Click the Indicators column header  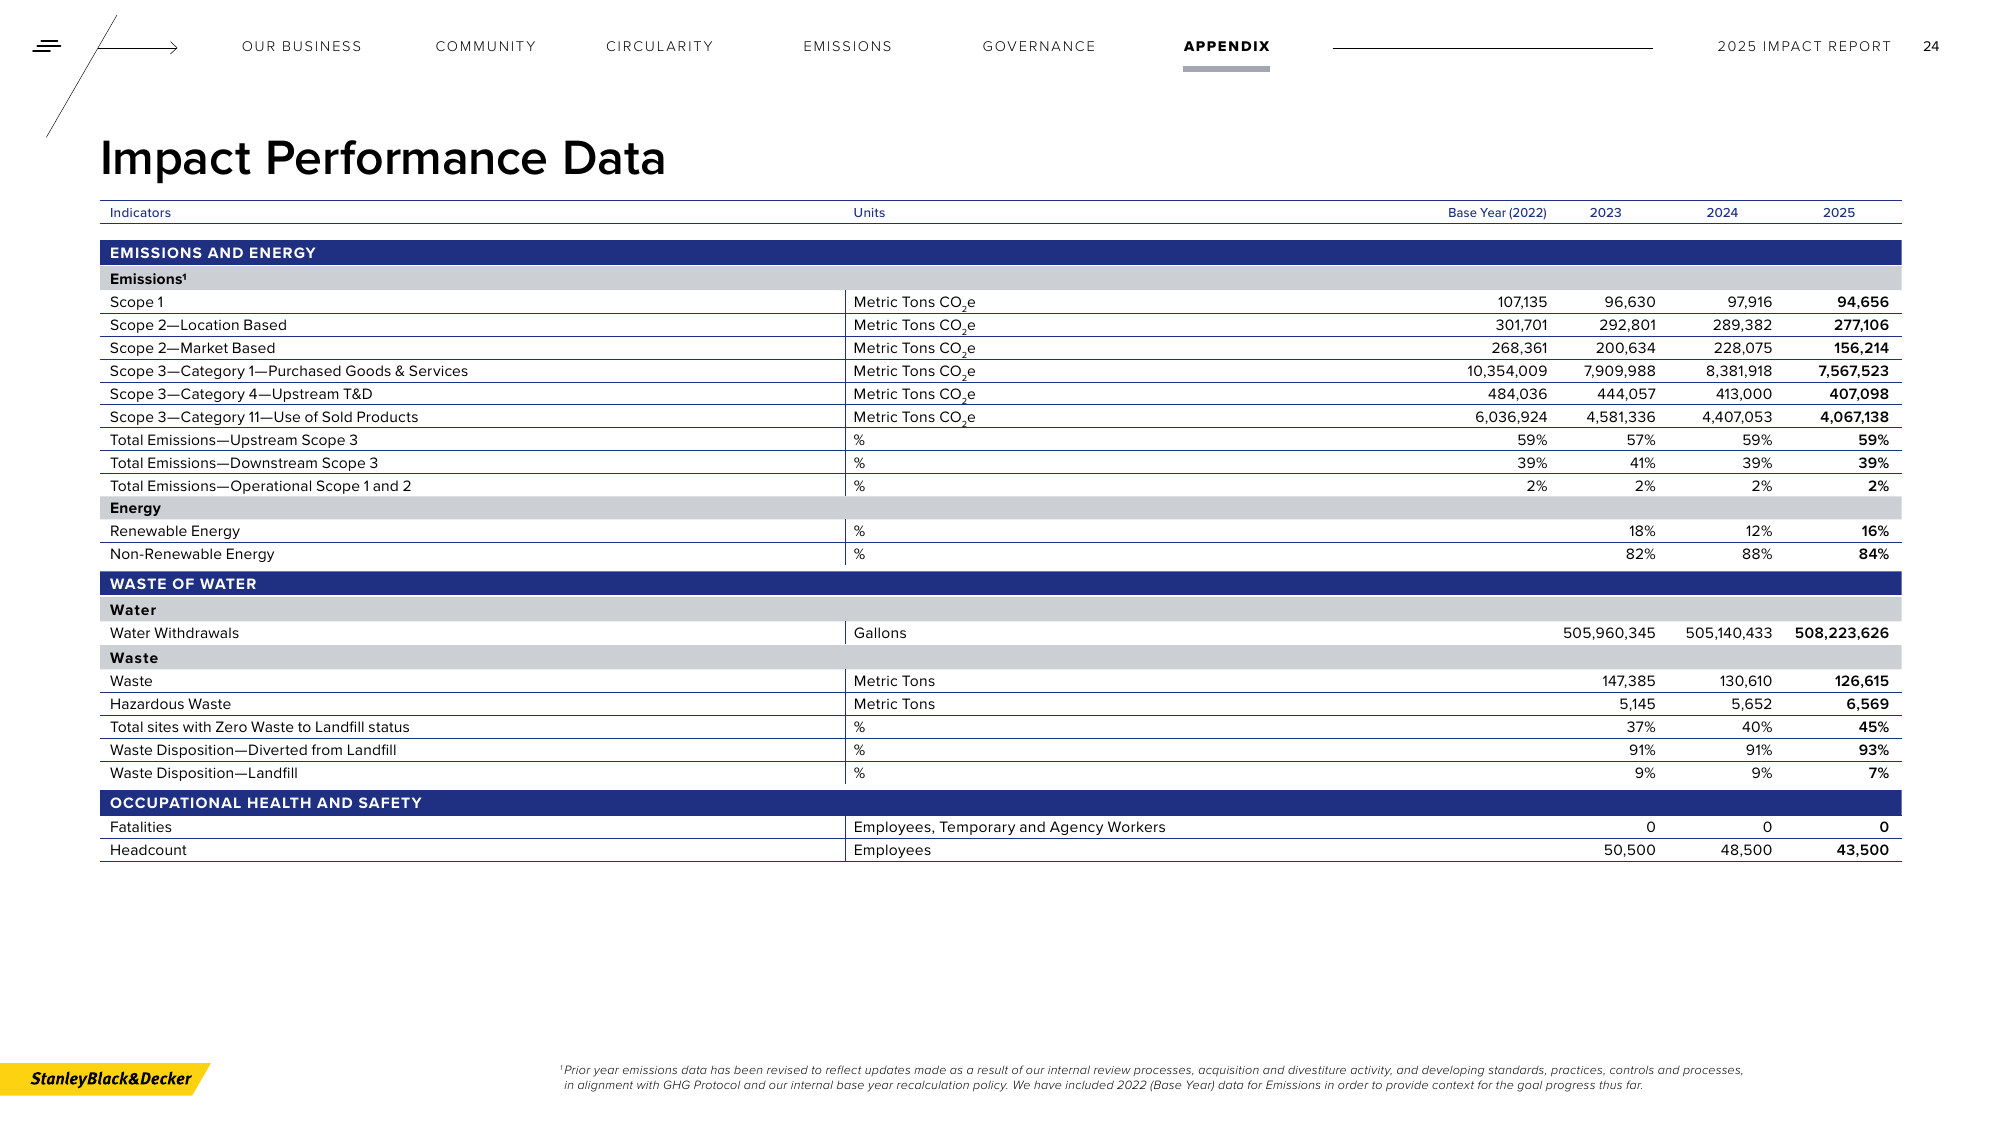click(140, 213)
